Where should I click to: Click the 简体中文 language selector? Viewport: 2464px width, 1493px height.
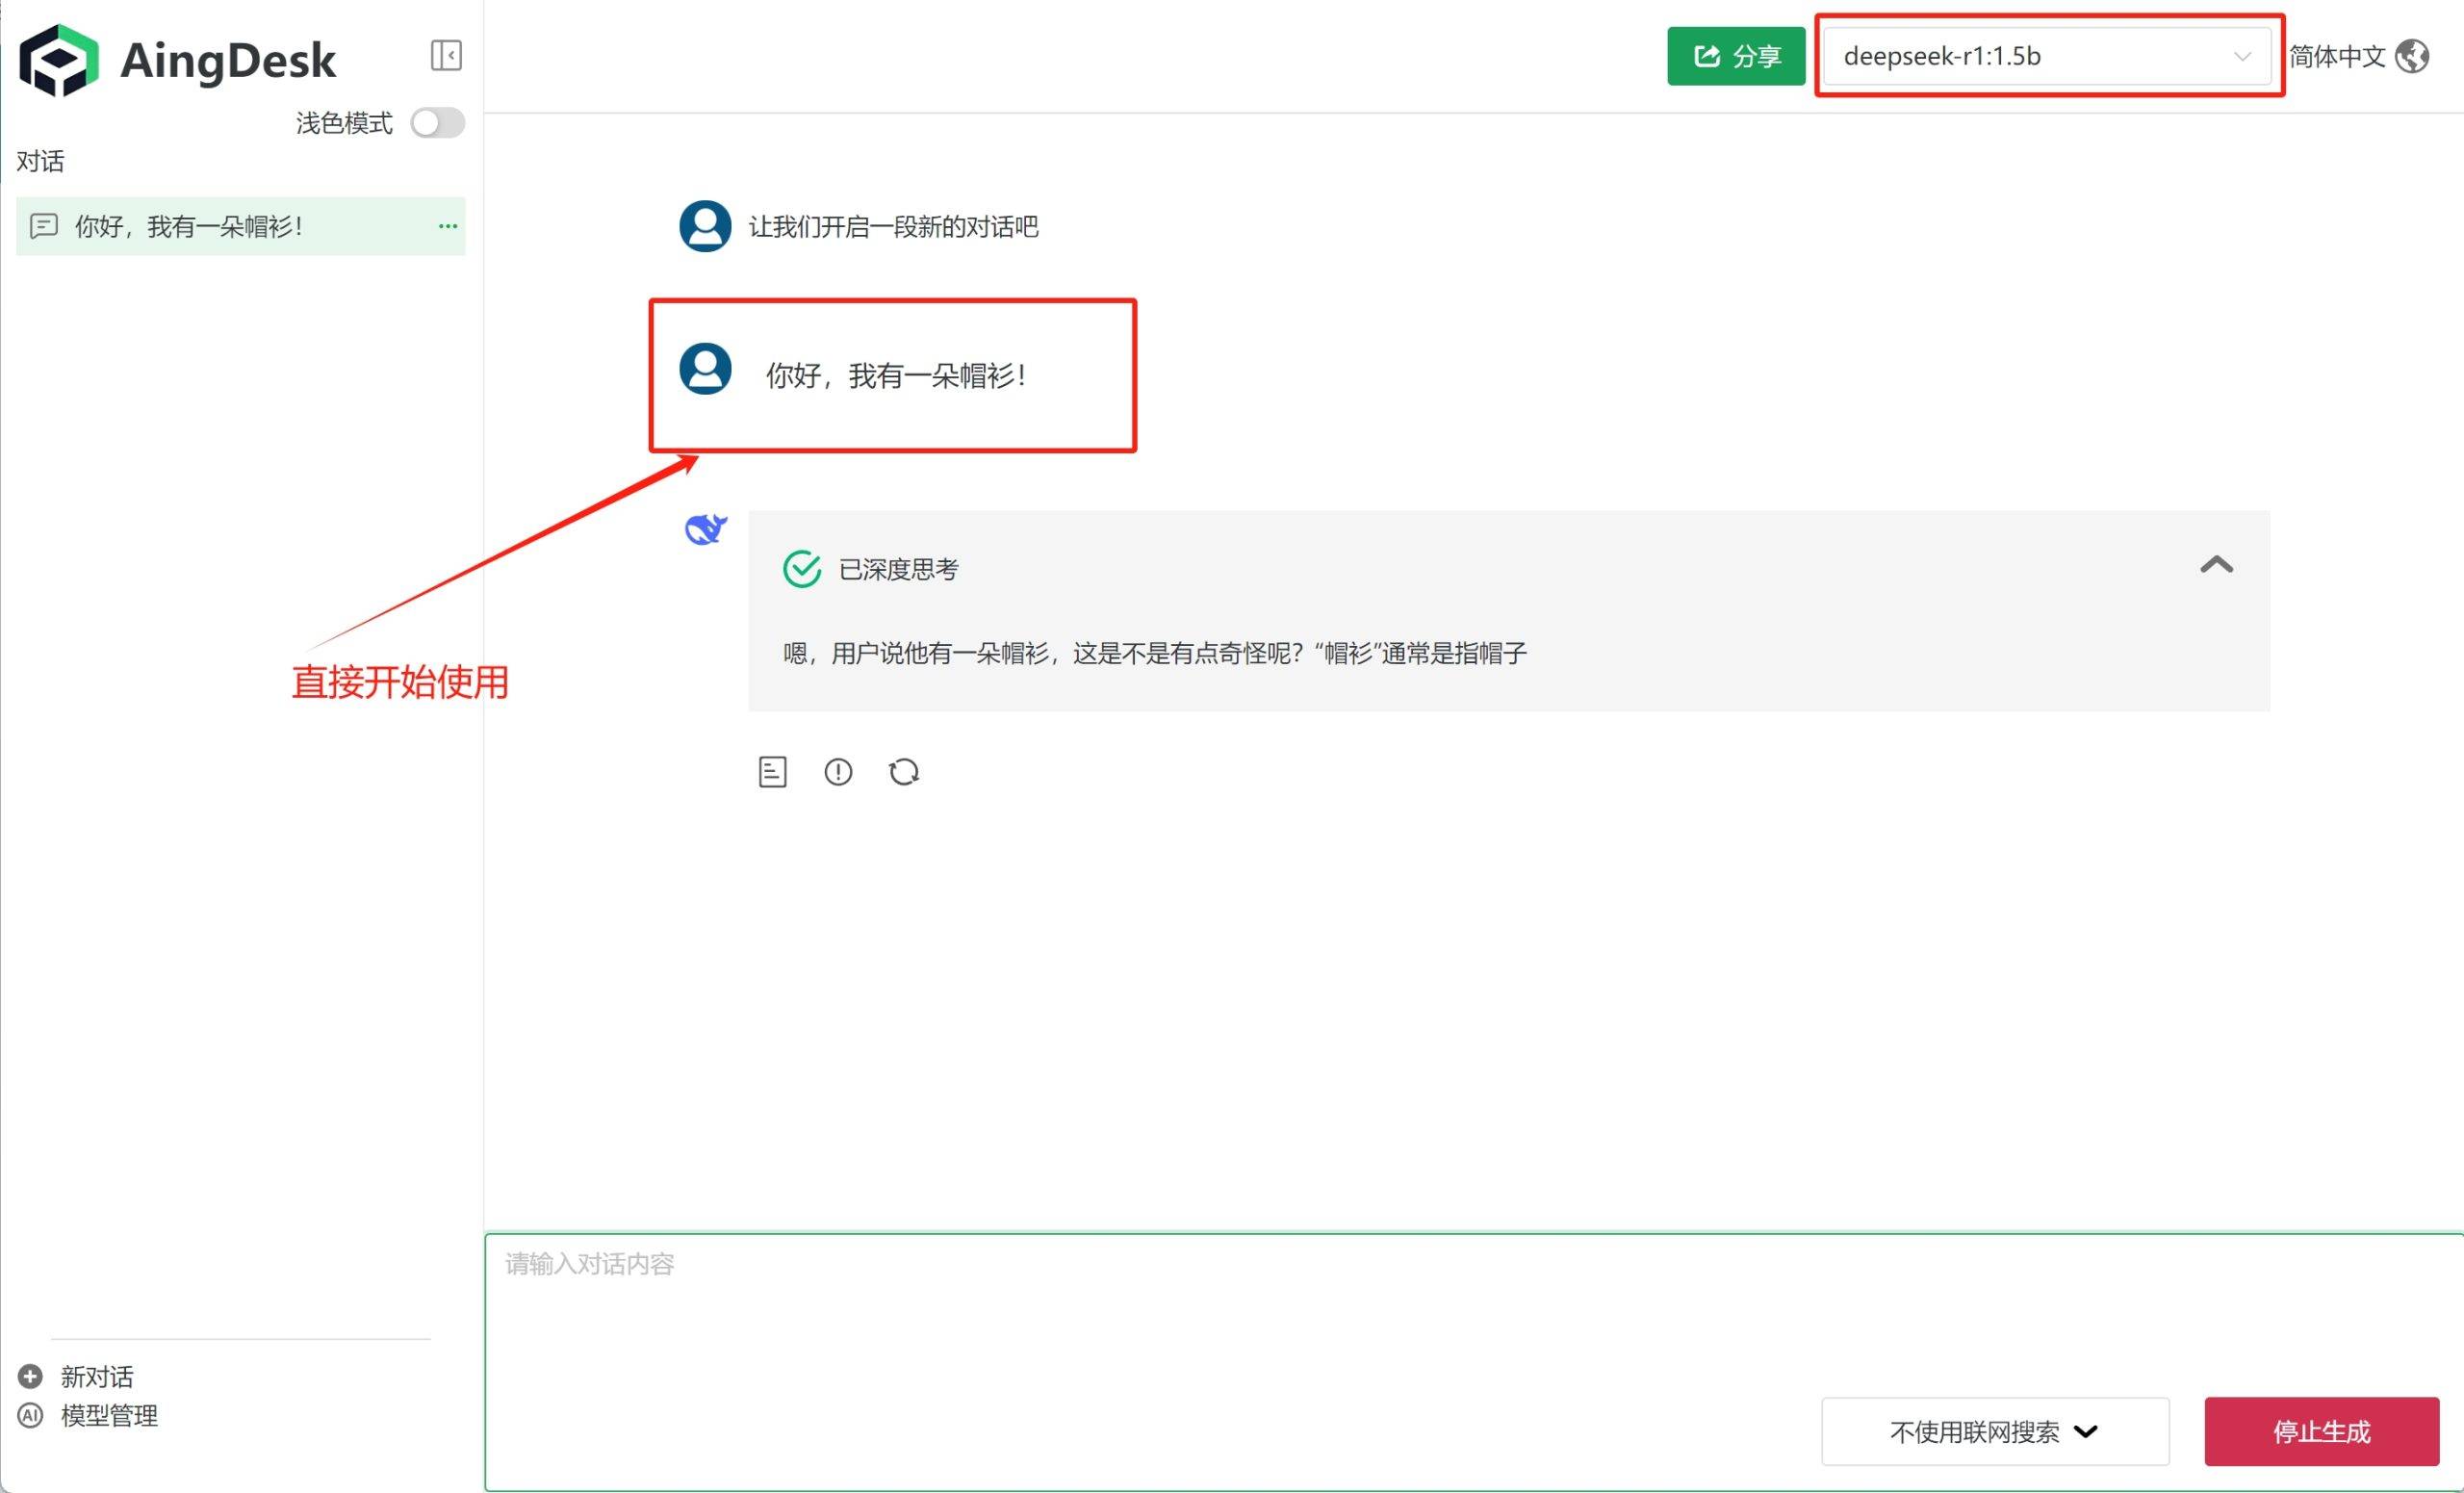(x=2337, y=56)
